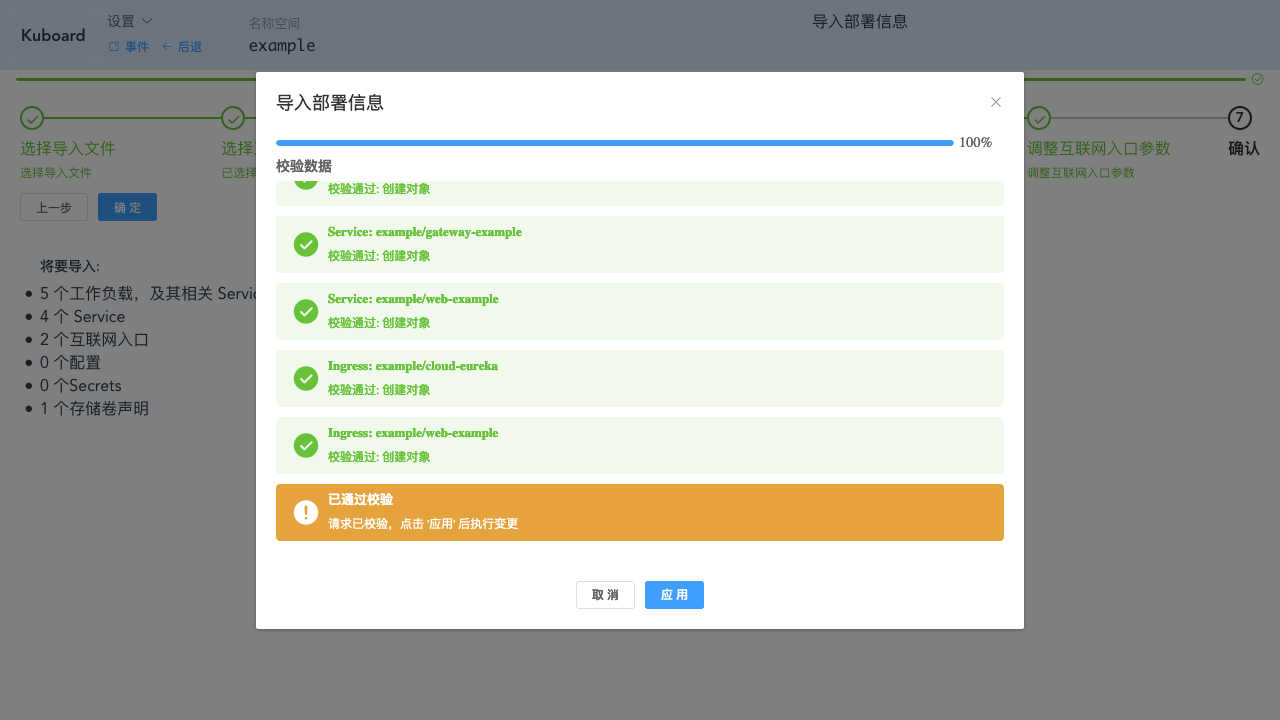Click the back arrow icon before 后退

tap(166, 46)
